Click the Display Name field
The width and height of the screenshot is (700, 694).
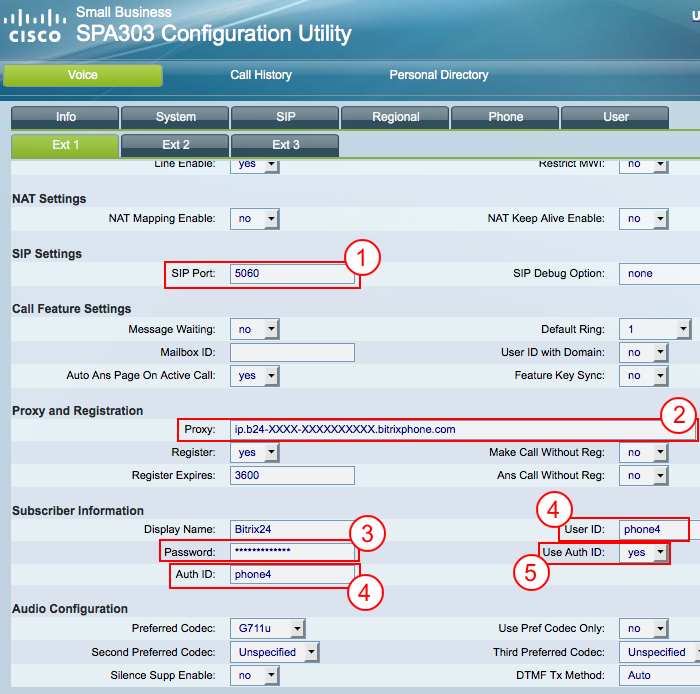tap(292, 529)
